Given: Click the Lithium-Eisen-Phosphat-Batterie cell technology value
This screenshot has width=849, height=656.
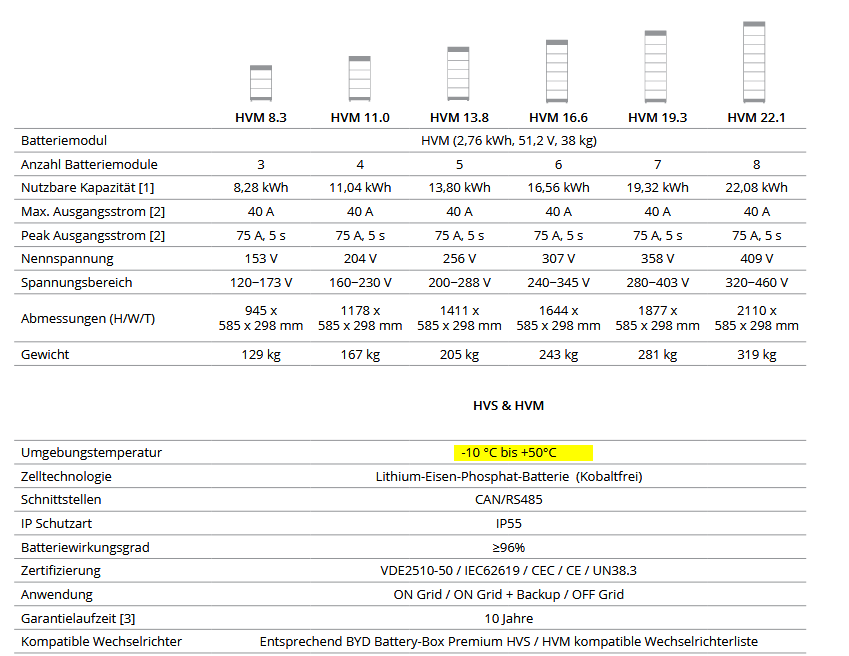Looking at the screenshot, I should tap(509, 477).
